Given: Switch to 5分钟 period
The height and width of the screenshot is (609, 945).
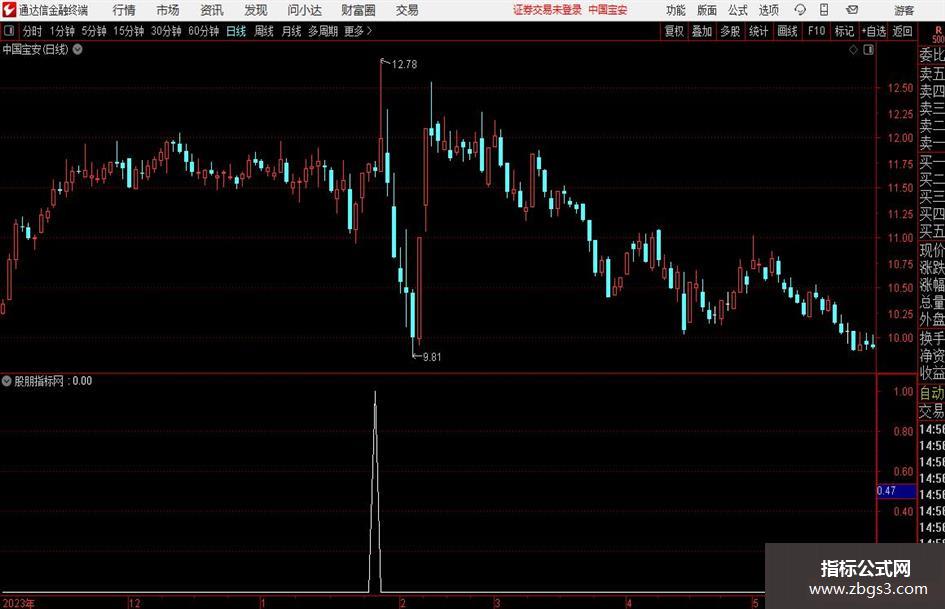Looking at the screenshot, I should 94,31.
